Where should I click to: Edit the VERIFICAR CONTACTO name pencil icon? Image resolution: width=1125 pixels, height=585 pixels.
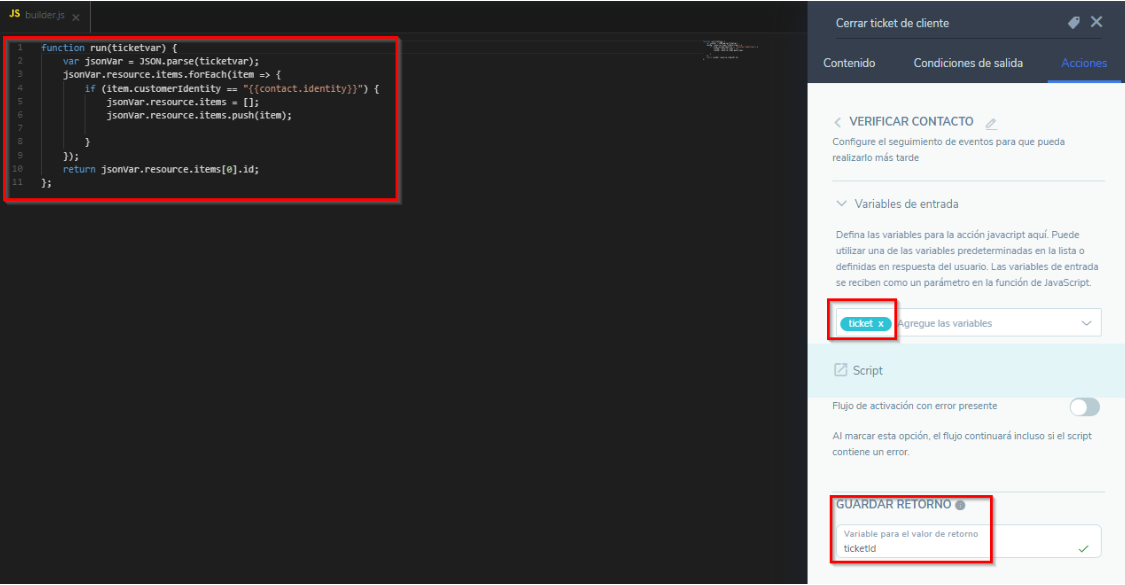pos(991,123)
